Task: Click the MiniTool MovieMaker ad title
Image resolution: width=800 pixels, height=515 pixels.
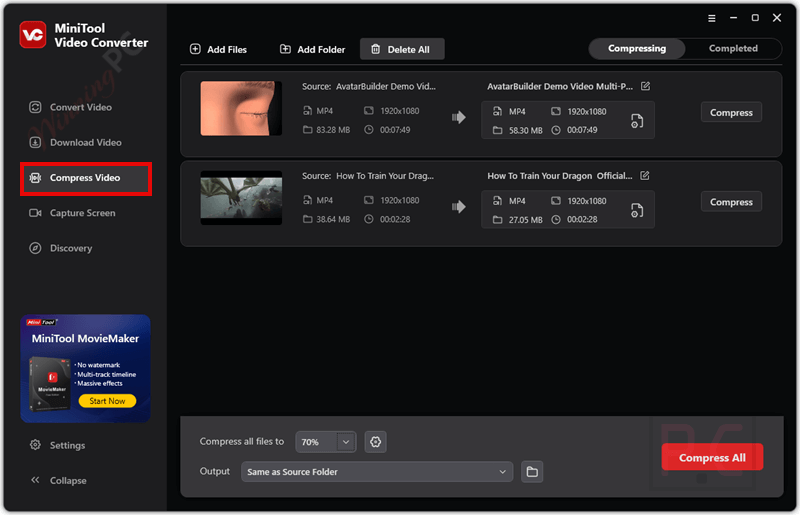Action: pyautogui.click(x=85, y=338)
